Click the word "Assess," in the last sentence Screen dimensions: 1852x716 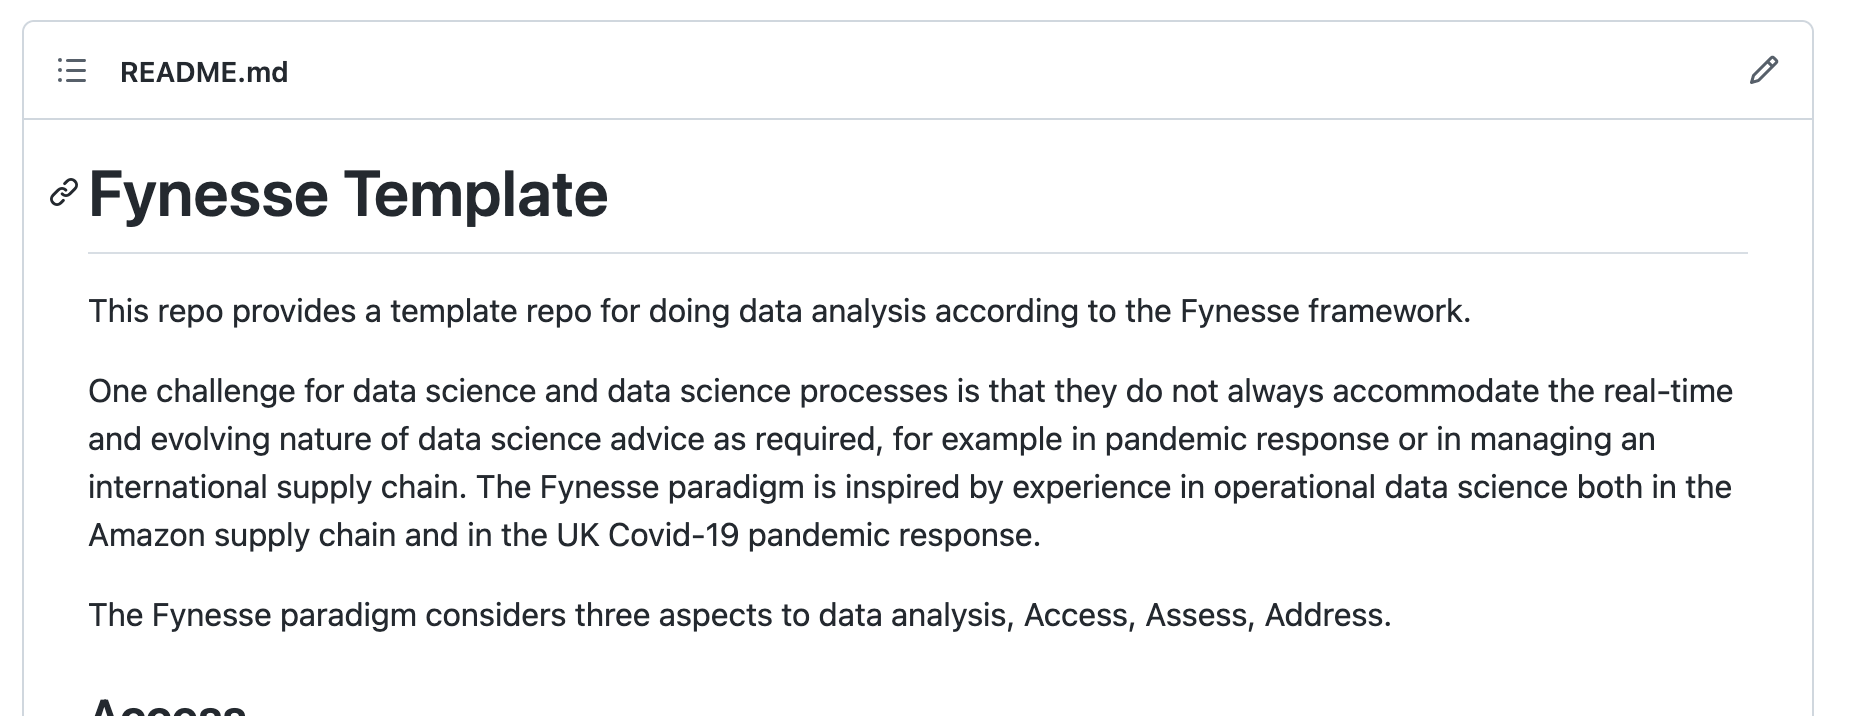[1200, 615]
